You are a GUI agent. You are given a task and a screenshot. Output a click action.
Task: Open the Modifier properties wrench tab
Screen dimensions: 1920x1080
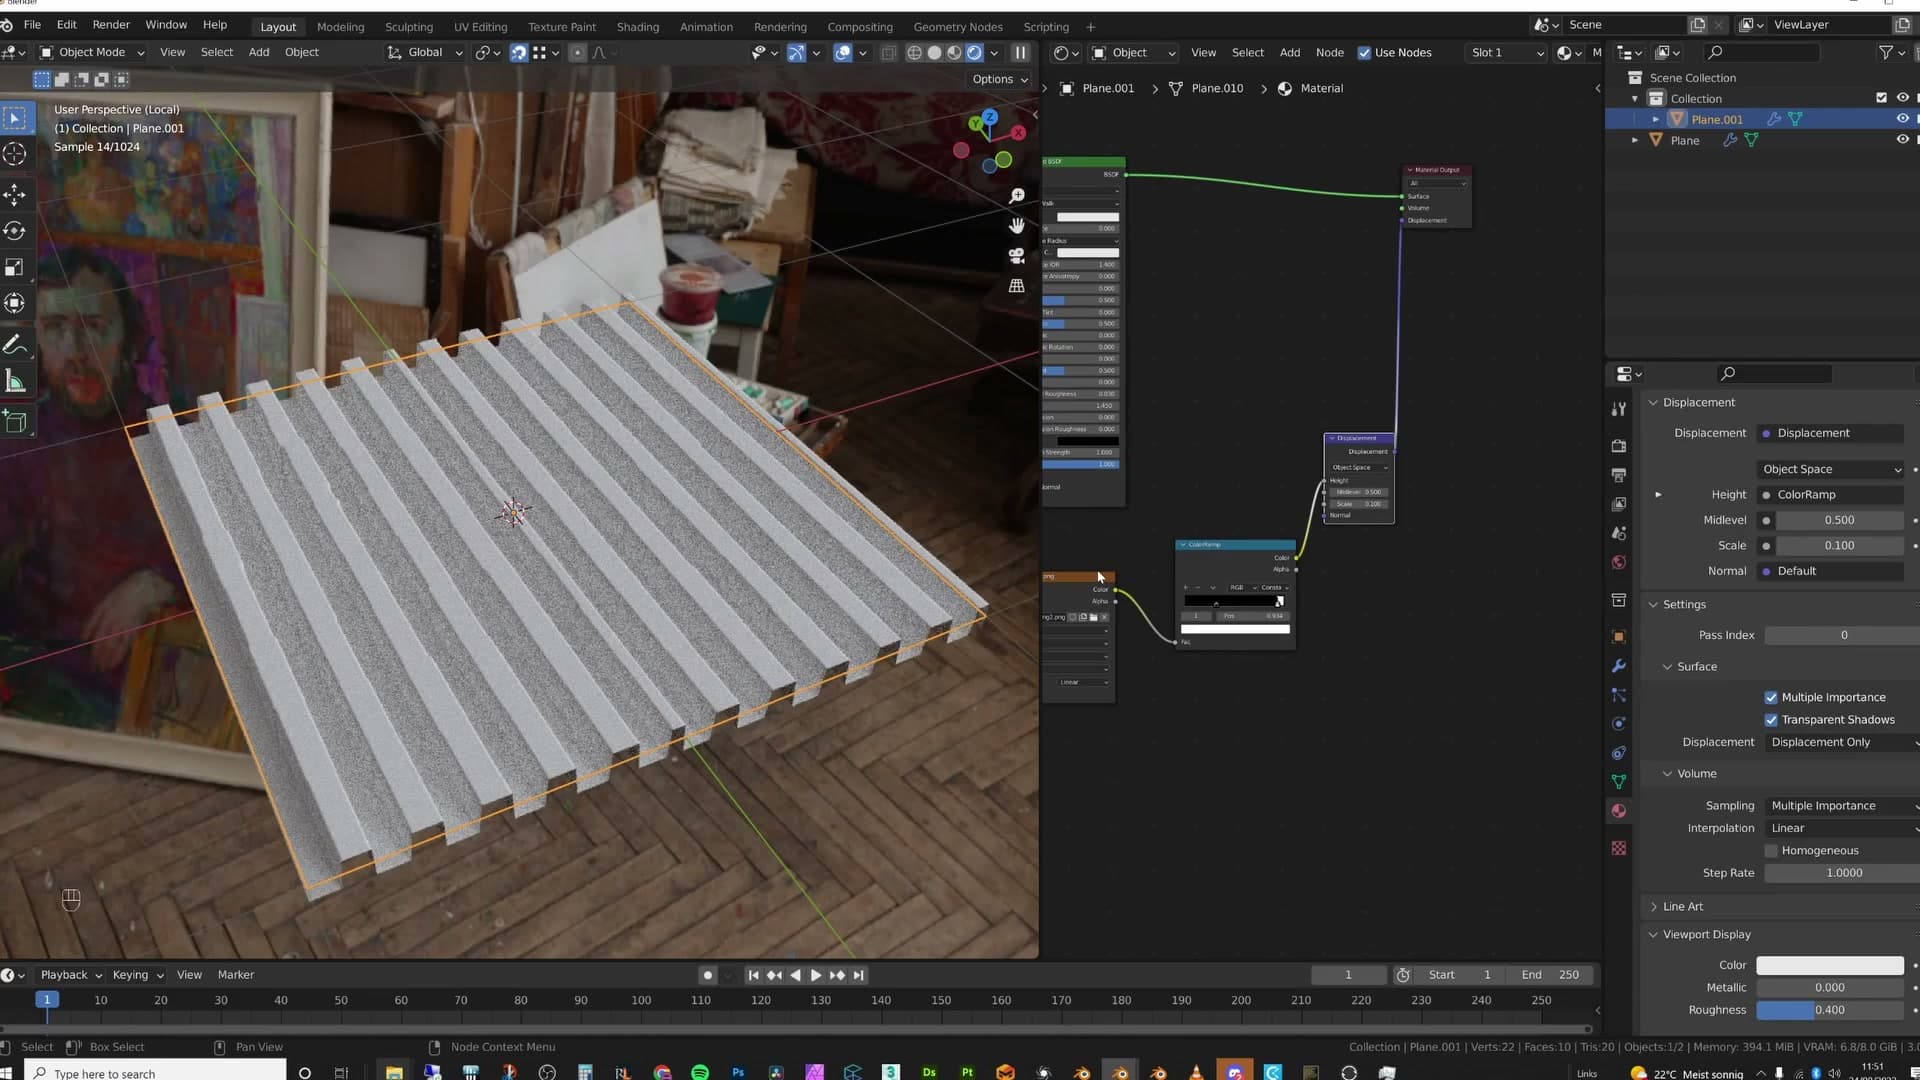click(x=1619, y=666)
